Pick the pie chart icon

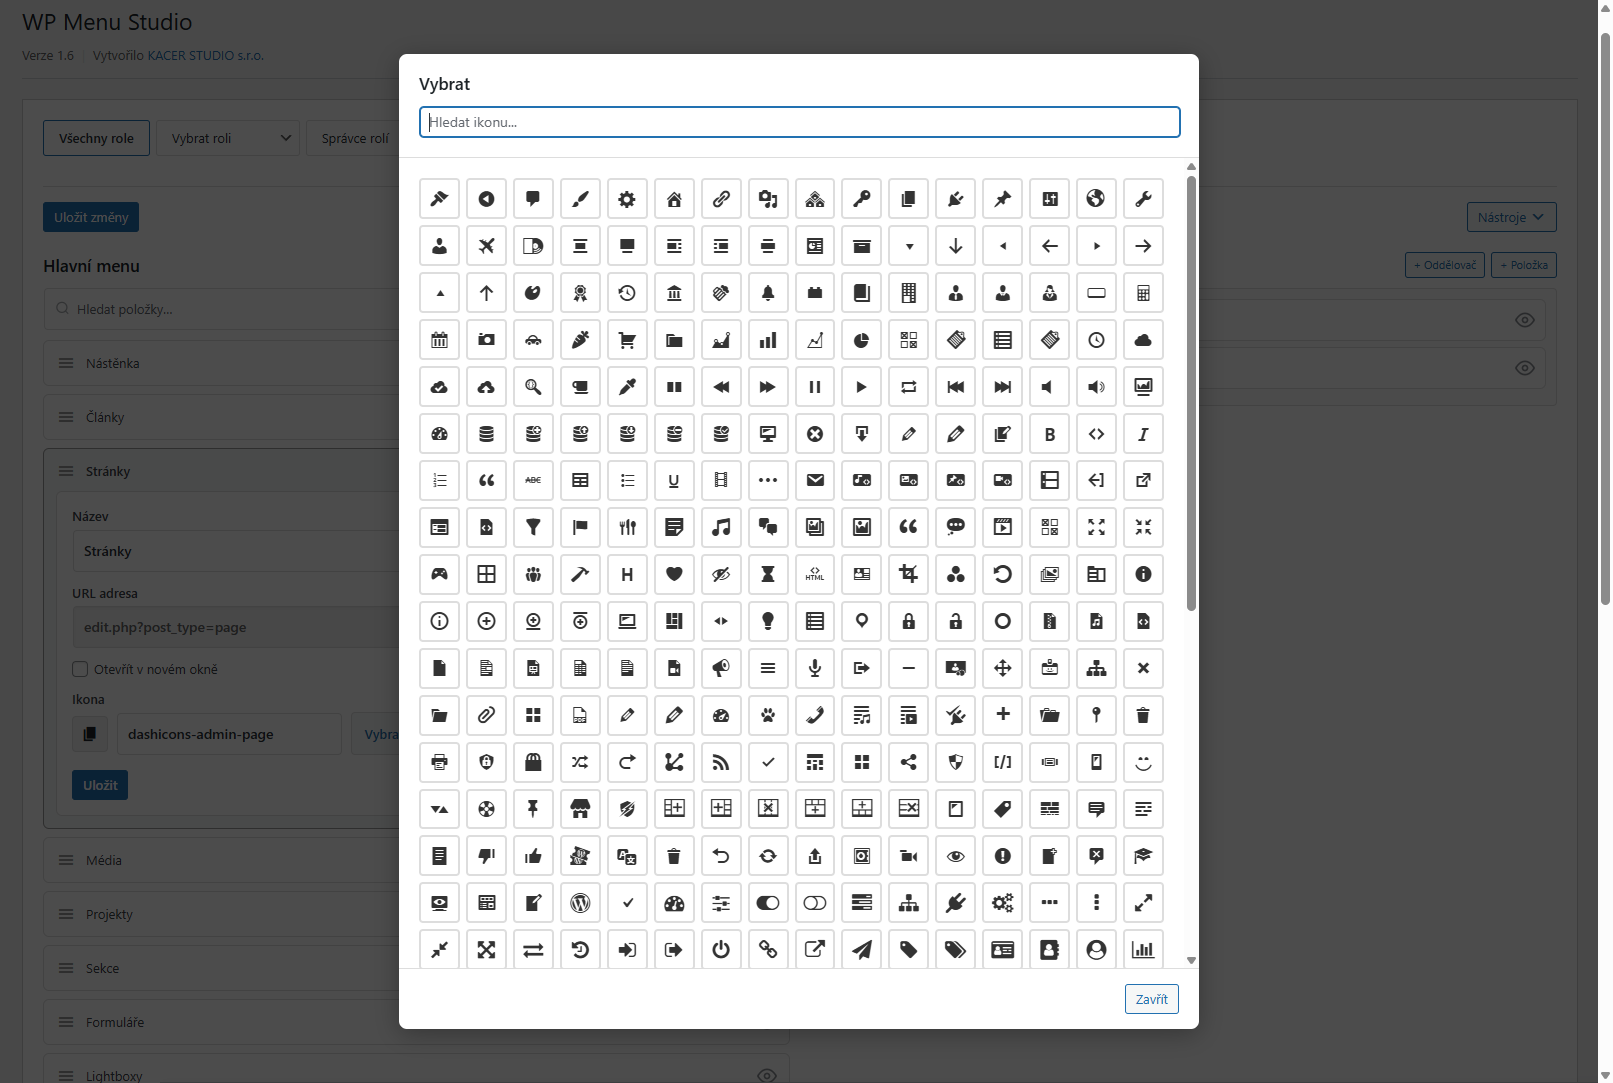[x=862, y=340]
